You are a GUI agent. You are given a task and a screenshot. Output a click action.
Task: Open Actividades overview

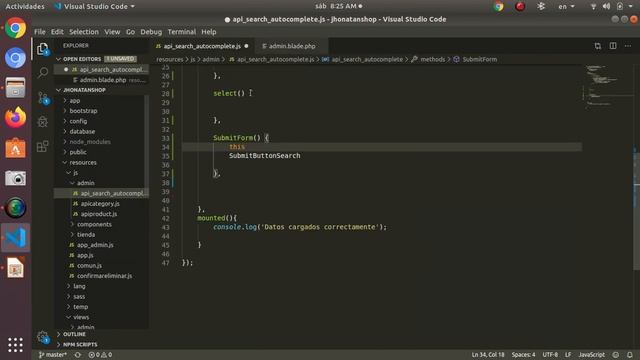click(25, 7)
